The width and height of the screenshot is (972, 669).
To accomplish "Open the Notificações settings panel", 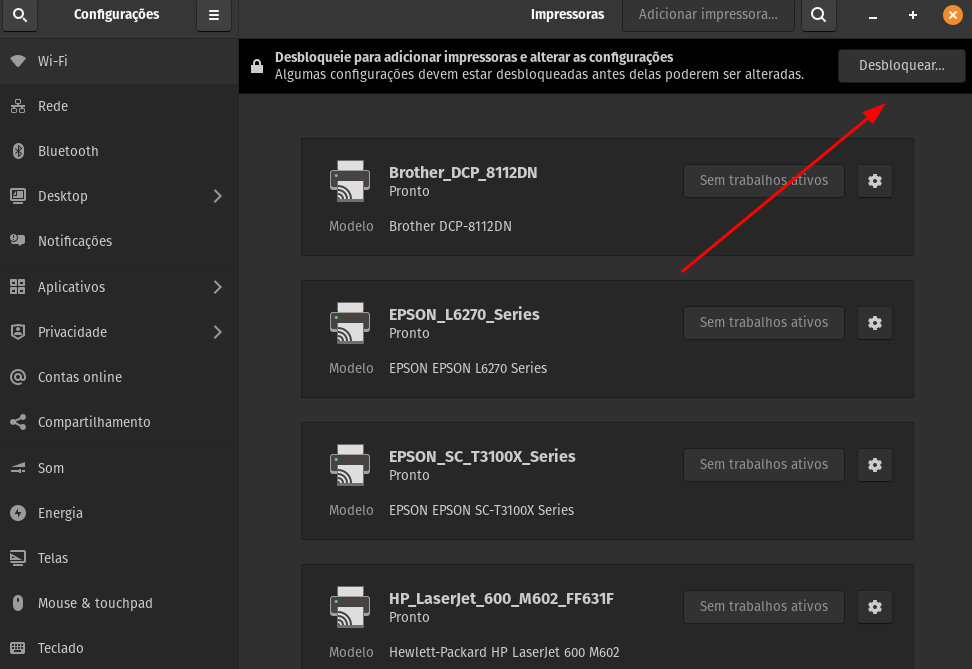I will coord(119,241).
